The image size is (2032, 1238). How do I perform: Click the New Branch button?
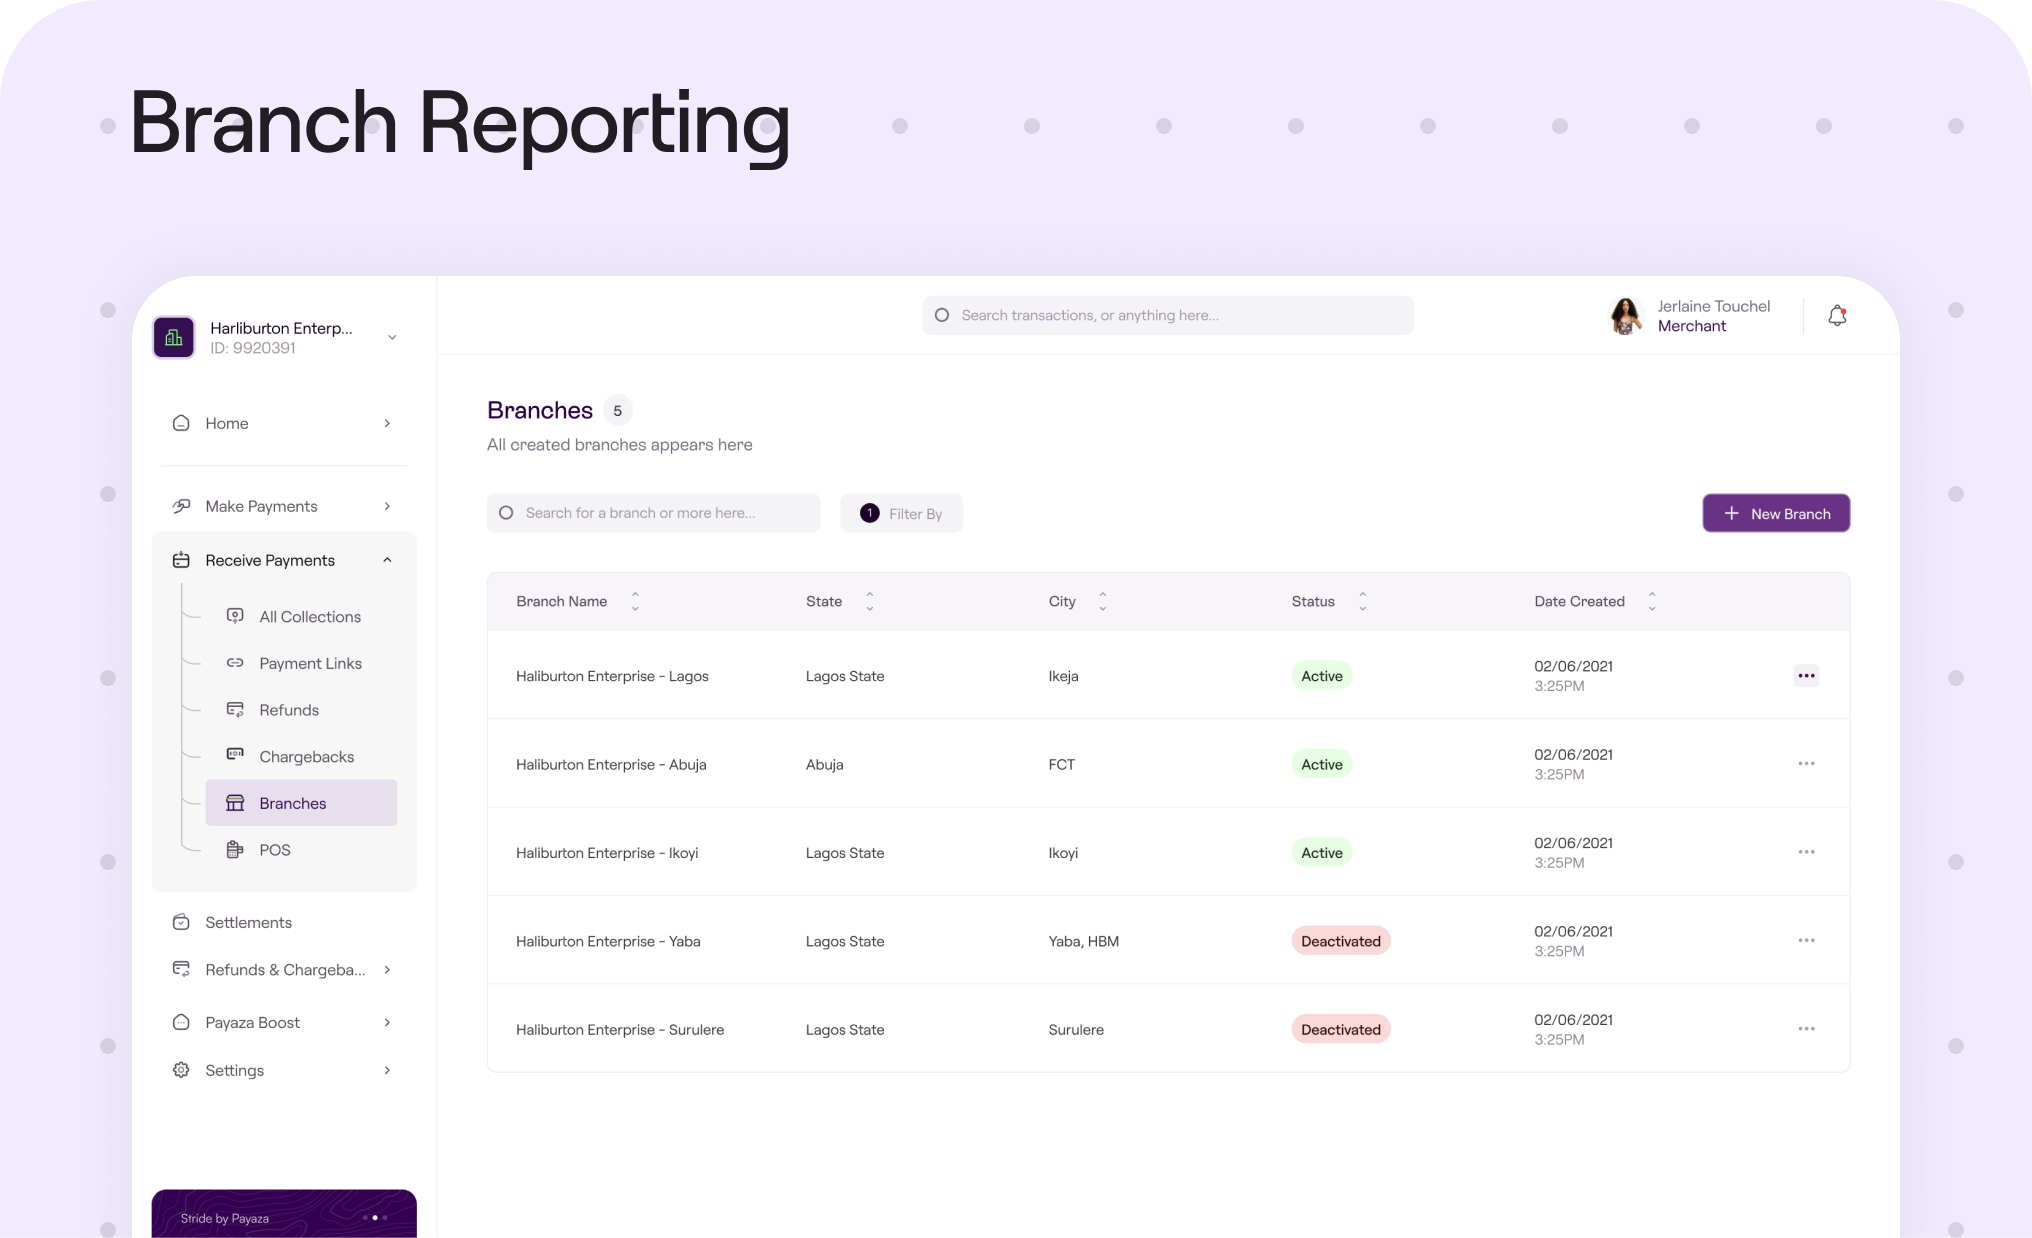tap(1776, 513)
